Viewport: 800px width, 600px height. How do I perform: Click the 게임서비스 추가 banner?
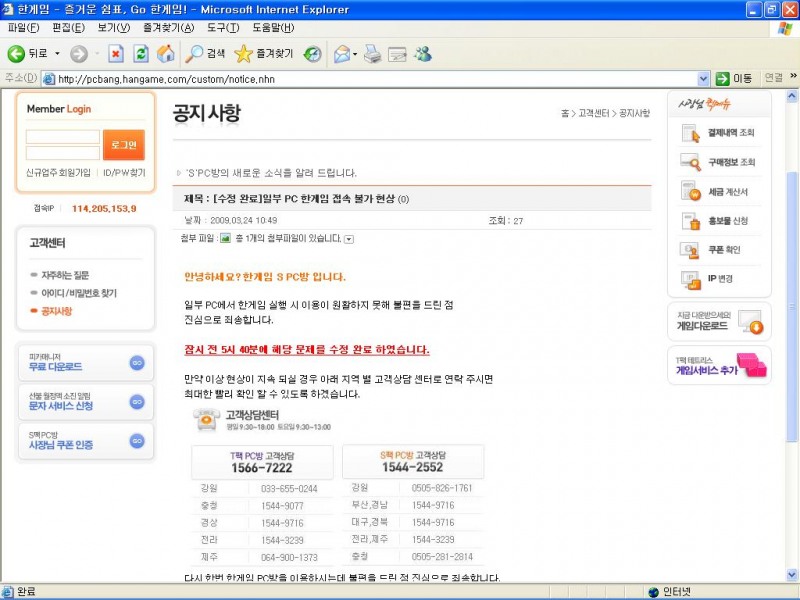click(x=719, y=366)
